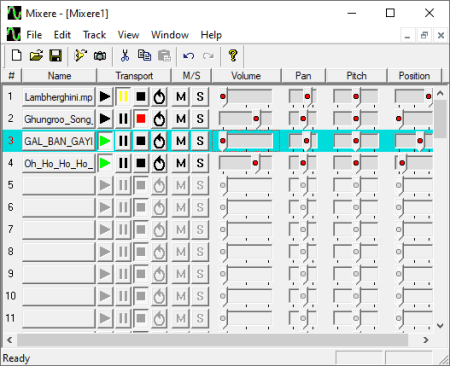Stop track 1 Lambherghini
The image size is (450, 366).
tap(141, 97)
